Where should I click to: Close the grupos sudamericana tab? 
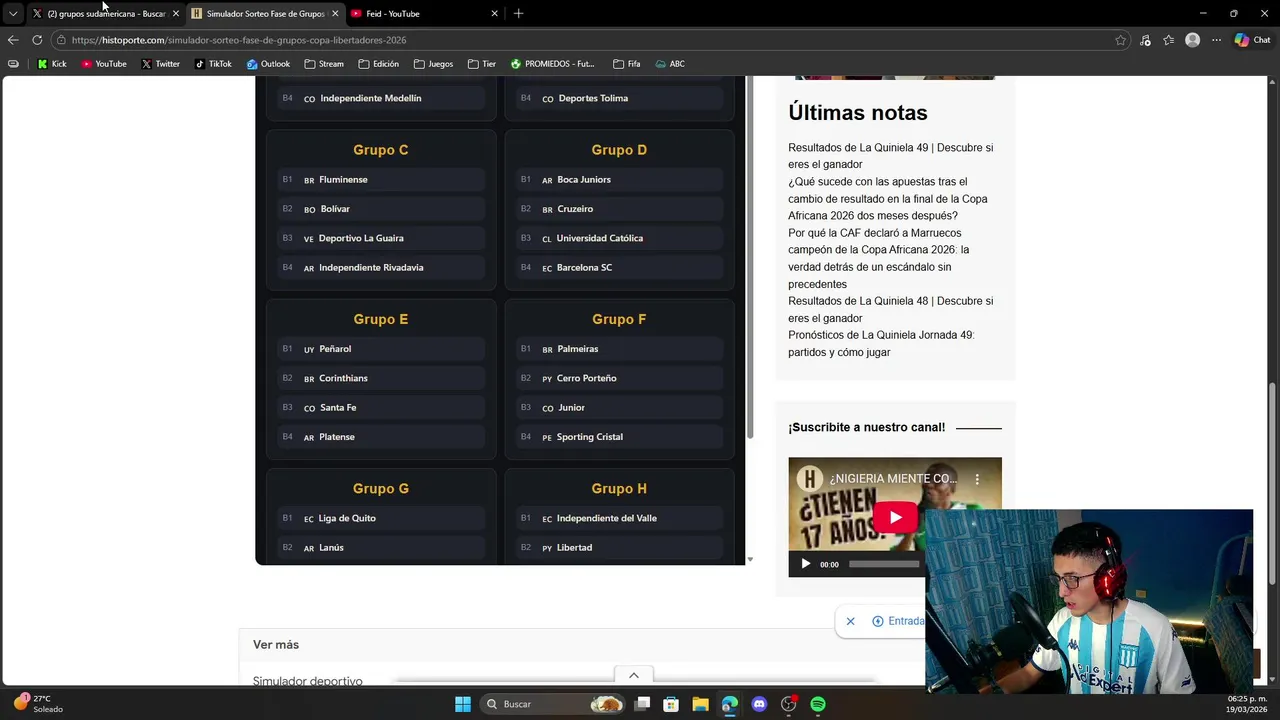pos(175,14)
